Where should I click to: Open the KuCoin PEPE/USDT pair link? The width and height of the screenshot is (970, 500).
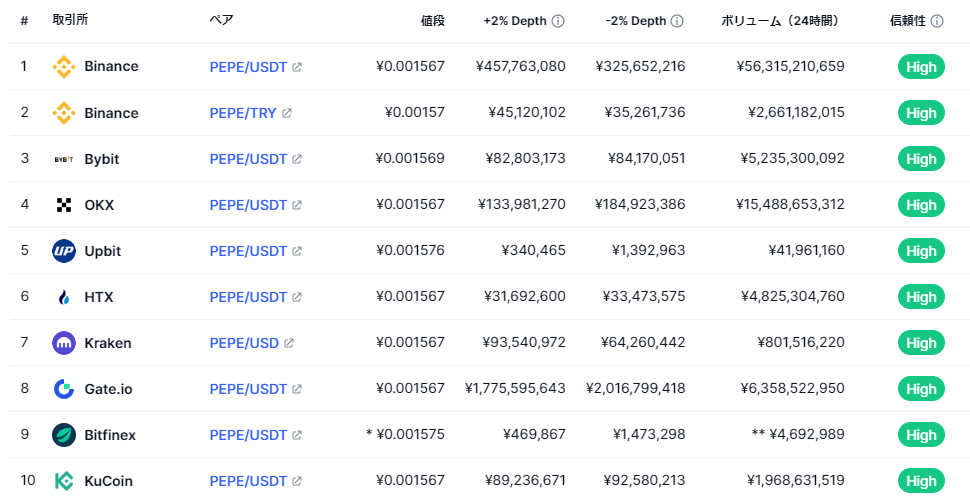(248, 481)
